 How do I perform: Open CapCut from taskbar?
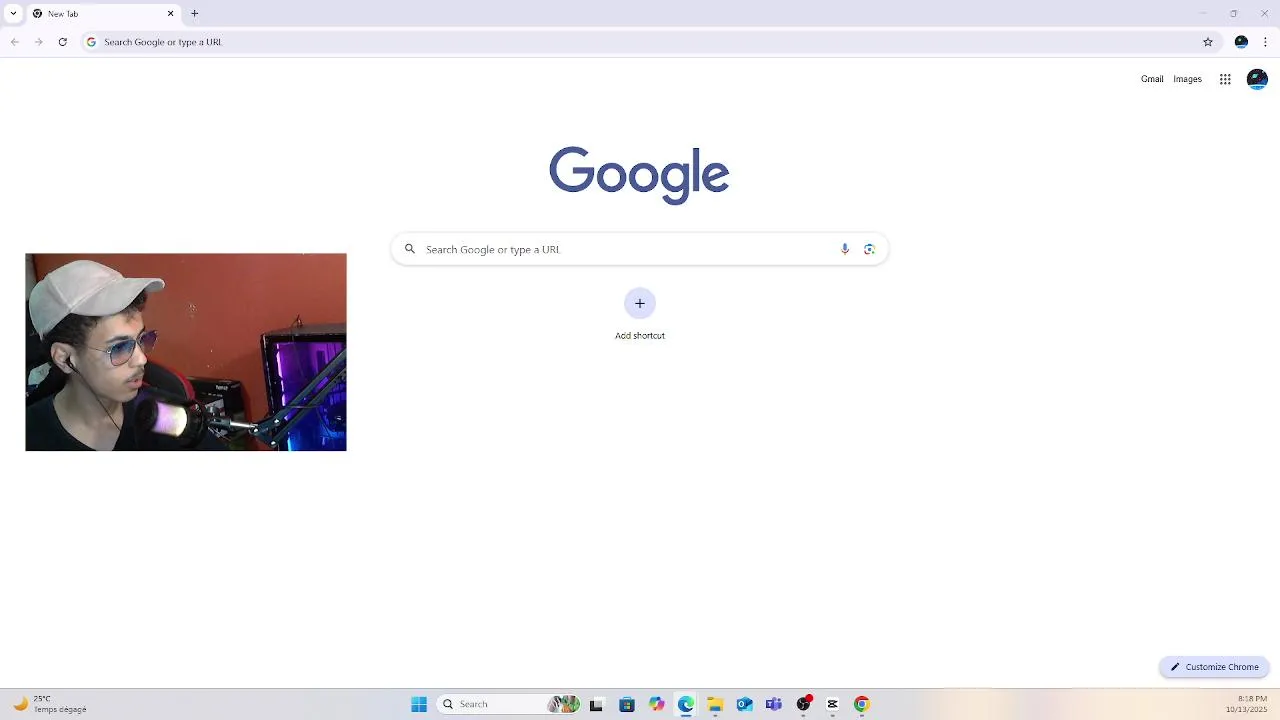[x=832, y=704]
